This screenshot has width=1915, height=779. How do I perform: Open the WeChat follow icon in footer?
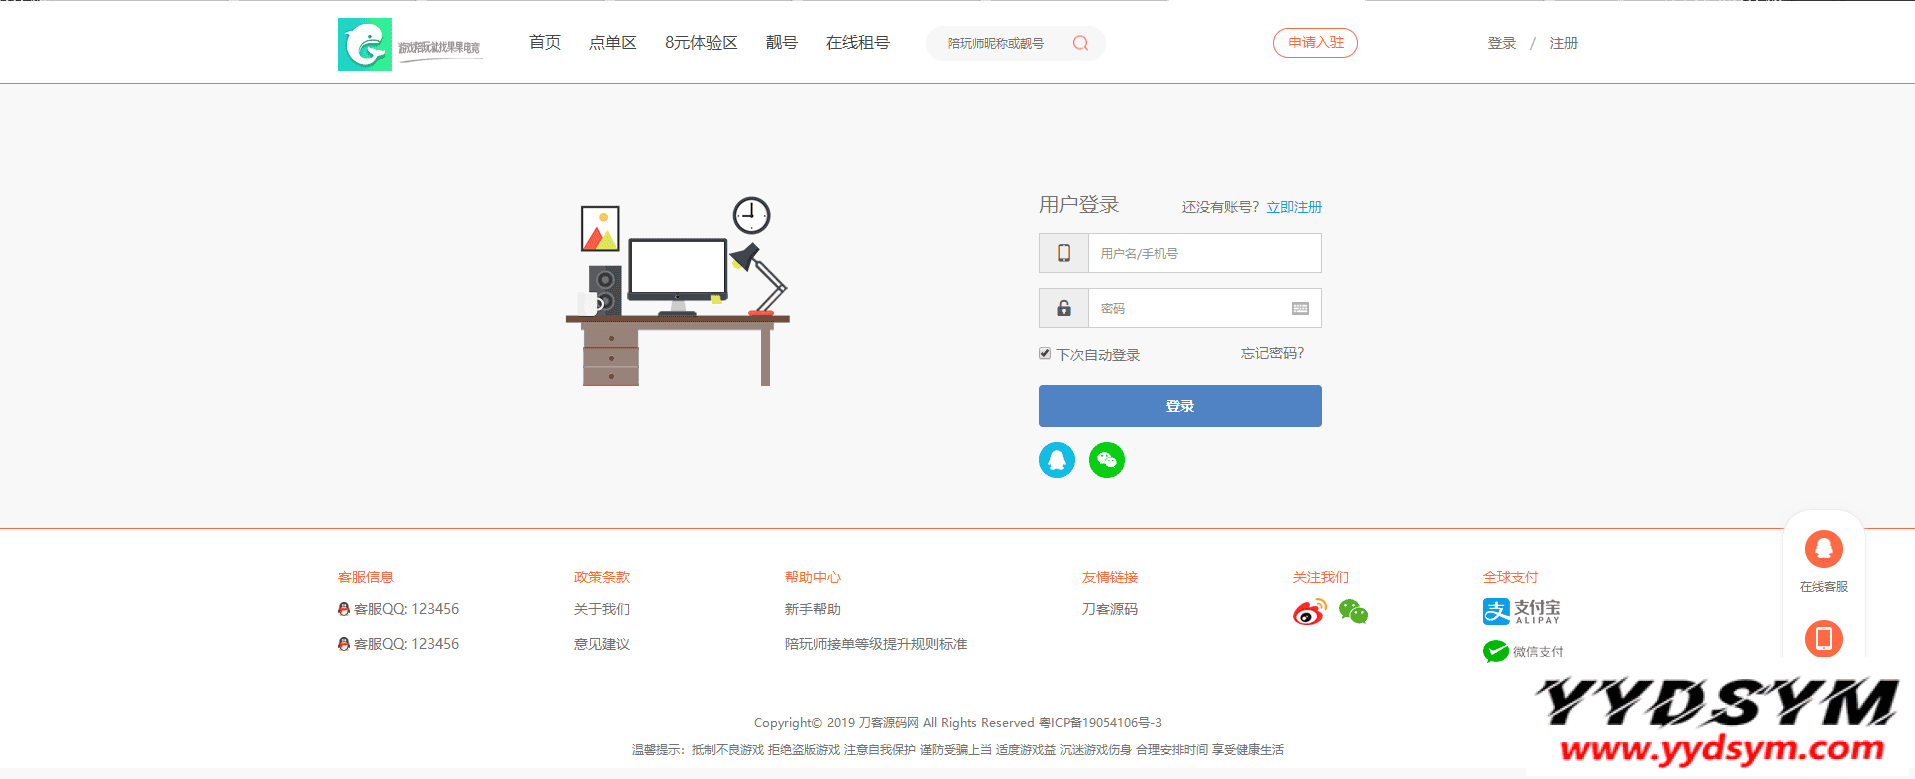point(1353,611)
